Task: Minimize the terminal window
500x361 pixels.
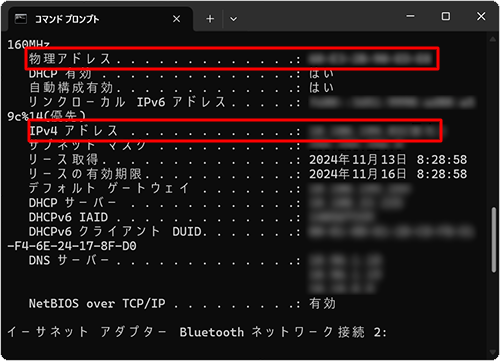Action: [410, 16]
